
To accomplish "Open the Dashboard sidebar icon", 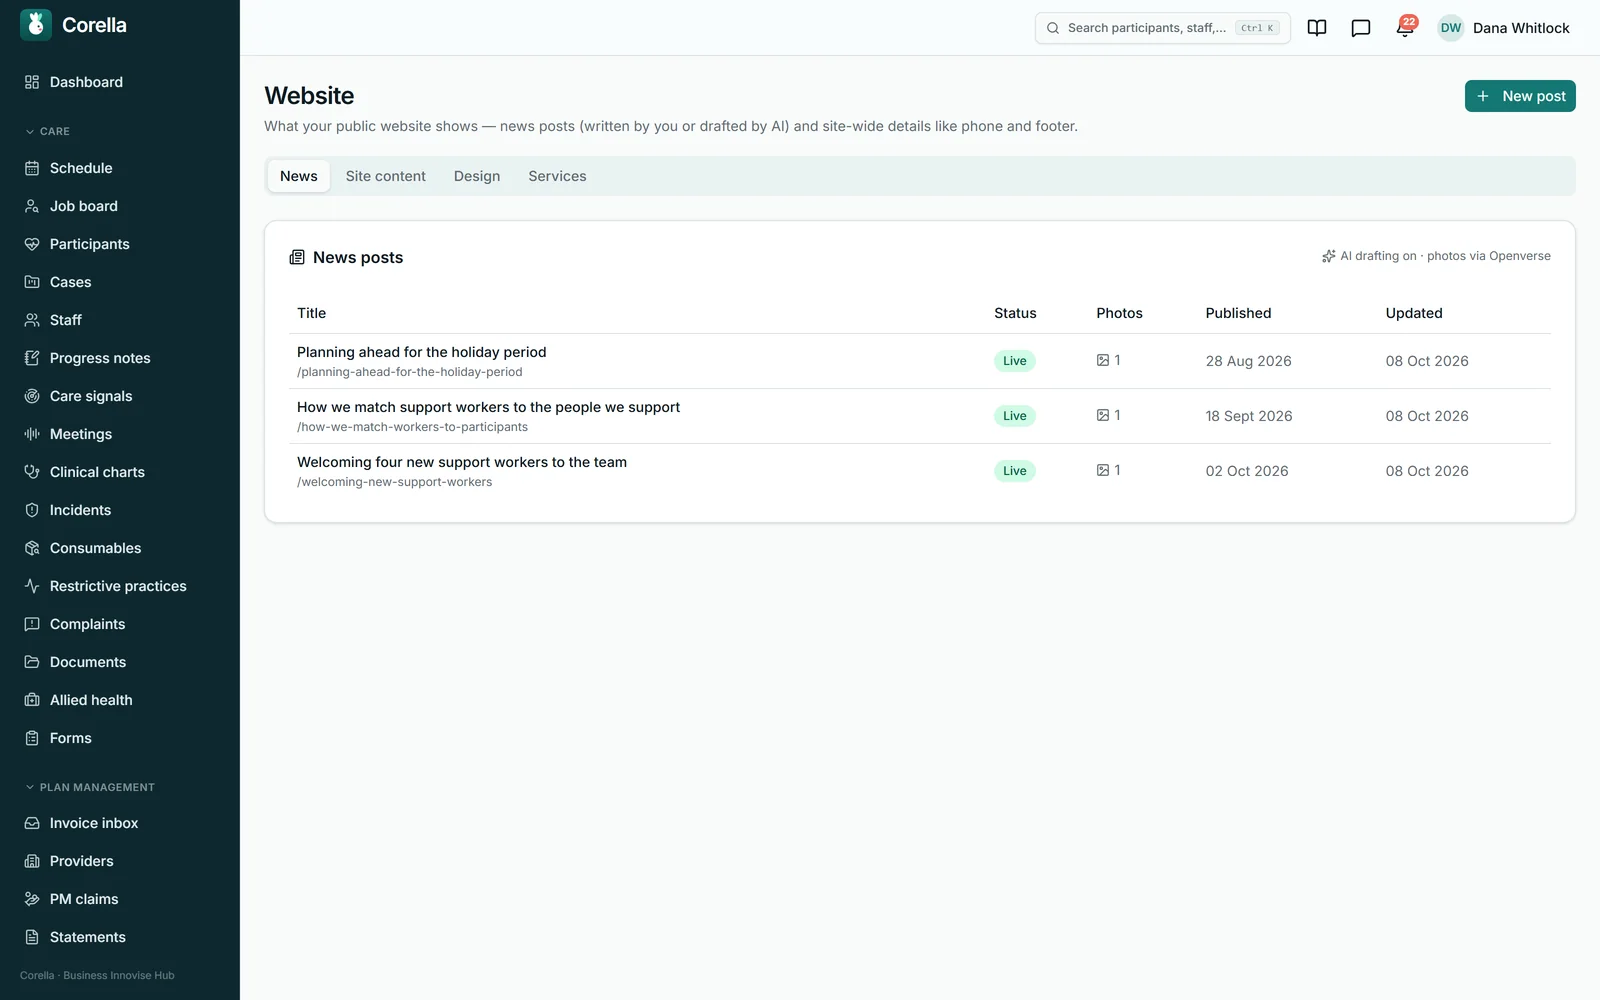I will pyautogui.click(x=32, y=82).
